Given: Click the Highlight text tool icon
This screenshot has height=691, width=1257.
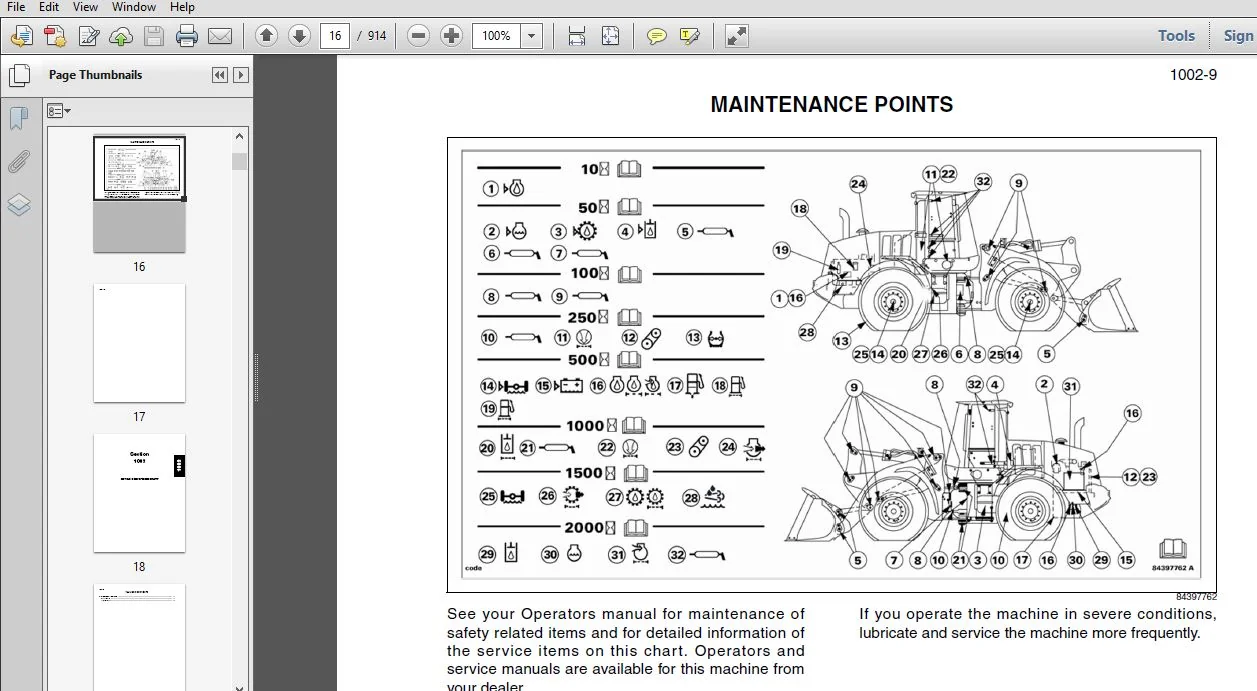Looking at the screenshot, I should pos(689,36).
